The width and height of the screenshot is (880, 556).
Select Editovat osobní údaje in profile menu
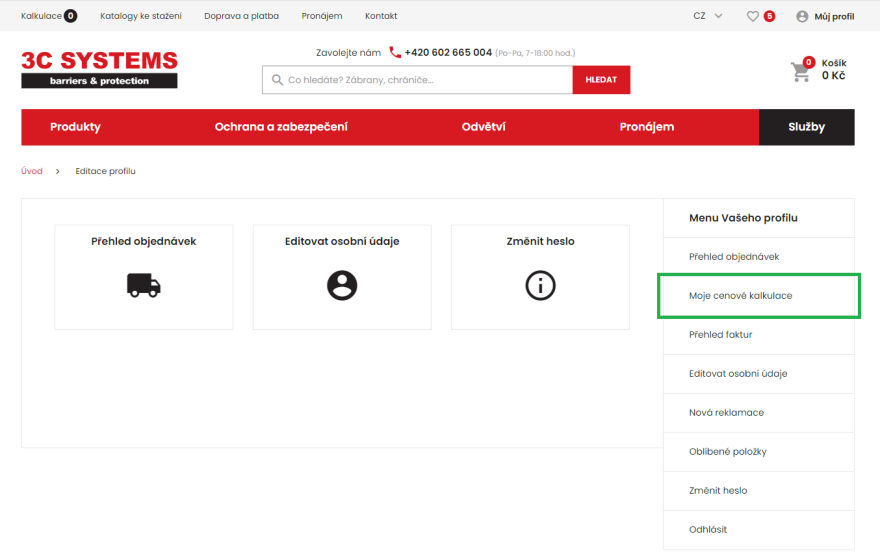[759, 374]
